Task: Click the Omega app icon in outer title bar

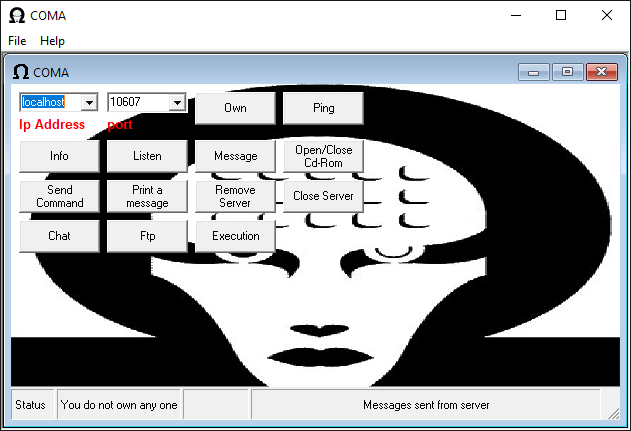Action: coord(17,16)
